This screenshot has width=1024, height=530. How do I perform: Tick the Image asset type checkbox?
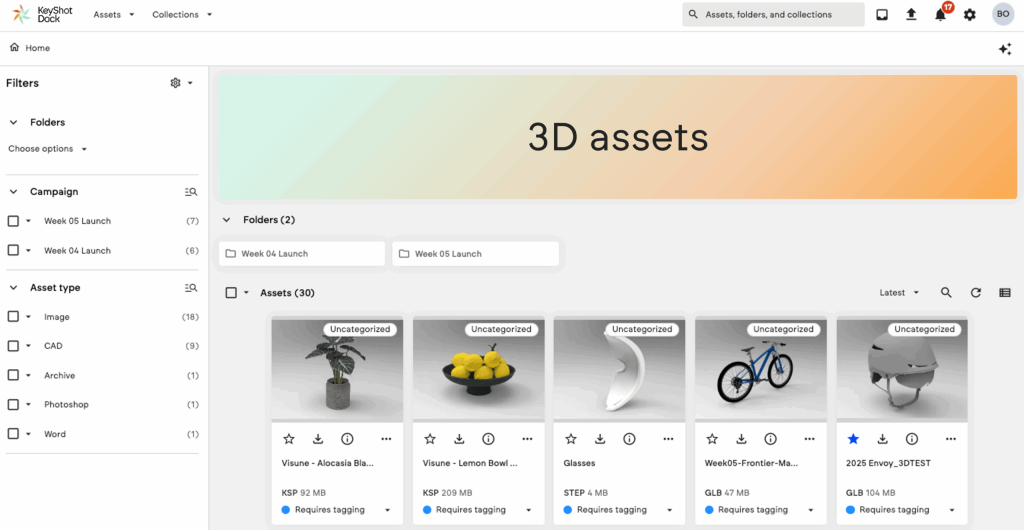(13, 317)
